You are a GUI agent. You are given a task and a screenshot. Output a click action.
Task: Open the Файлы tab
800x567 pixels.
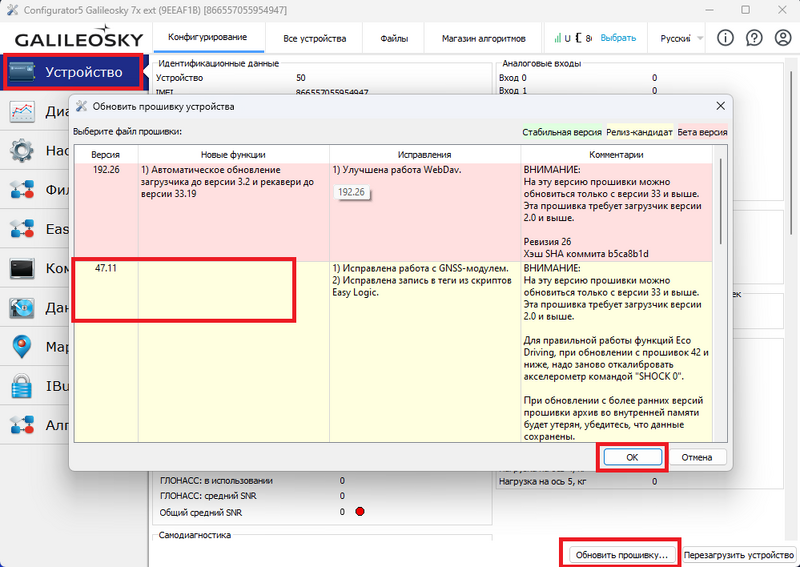click(394, 38)
